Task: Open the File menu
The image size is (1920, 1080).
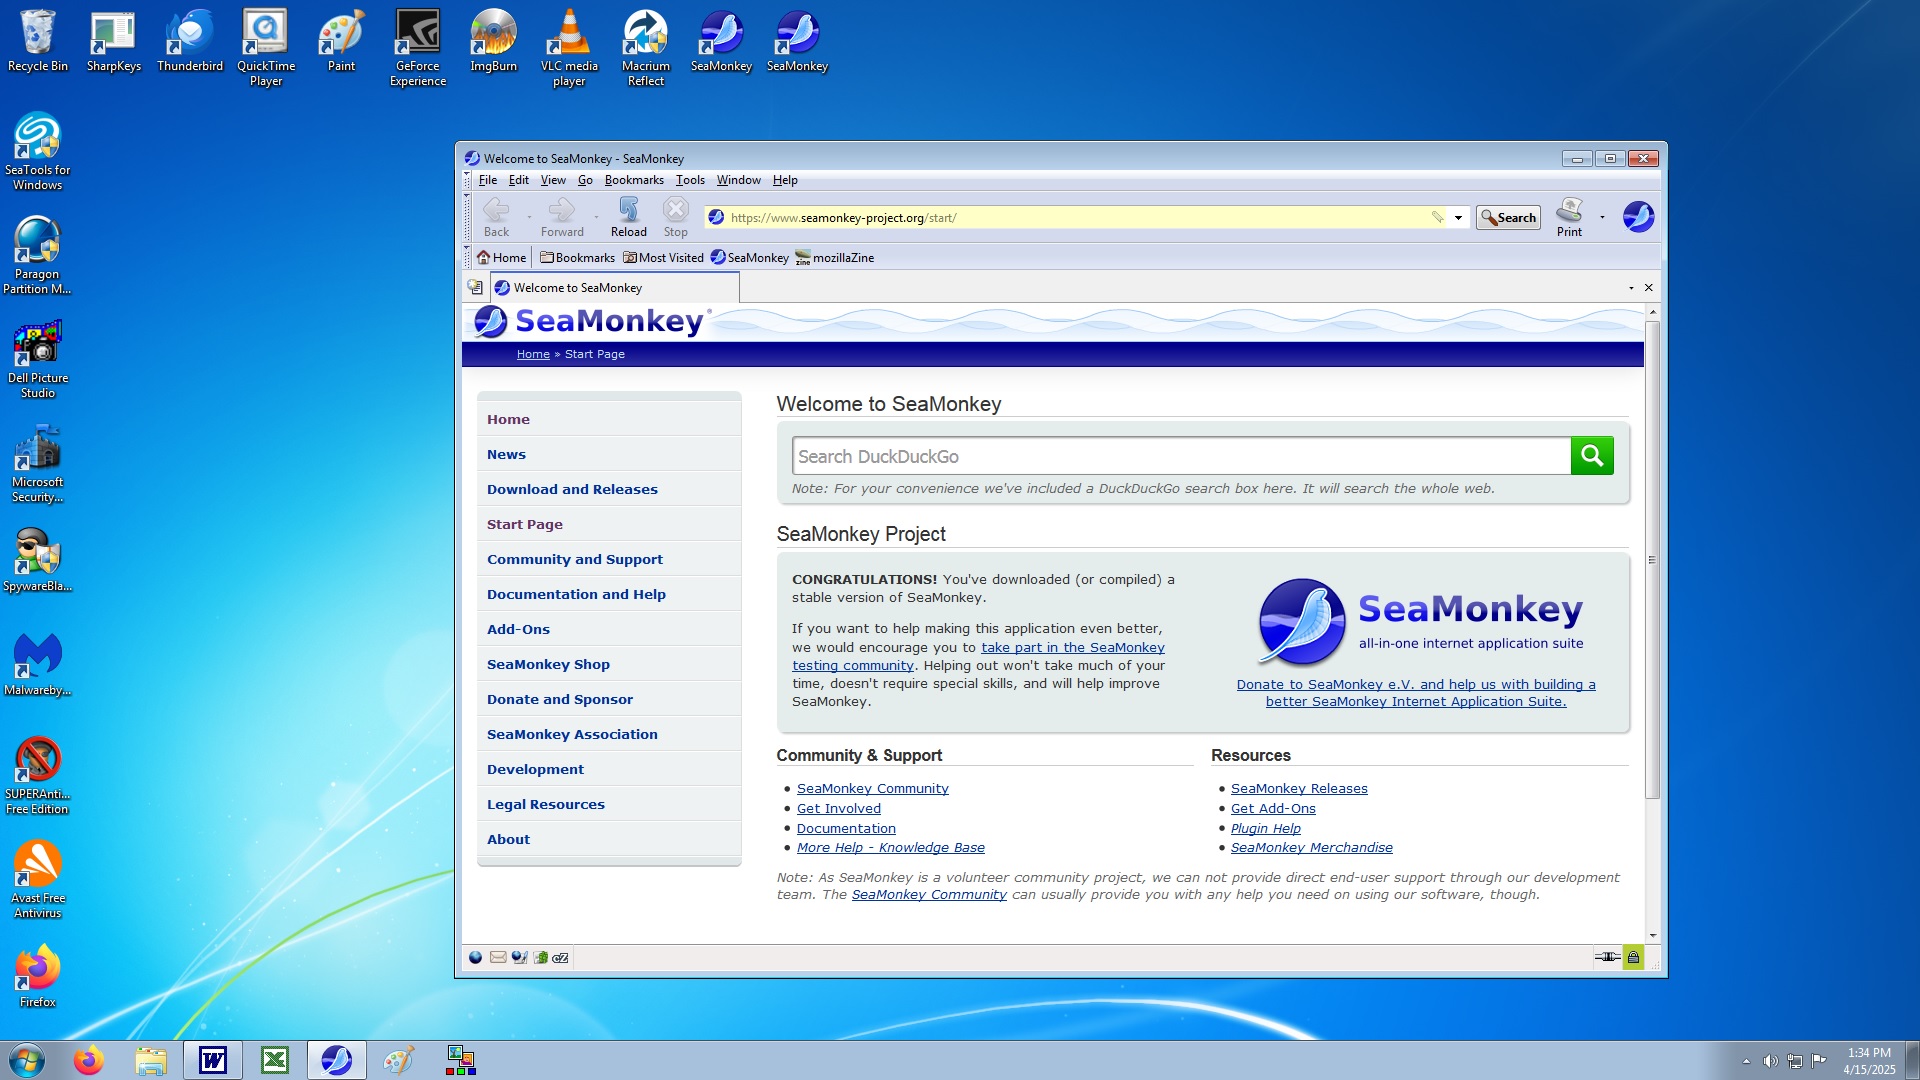Action: point(487,180)
